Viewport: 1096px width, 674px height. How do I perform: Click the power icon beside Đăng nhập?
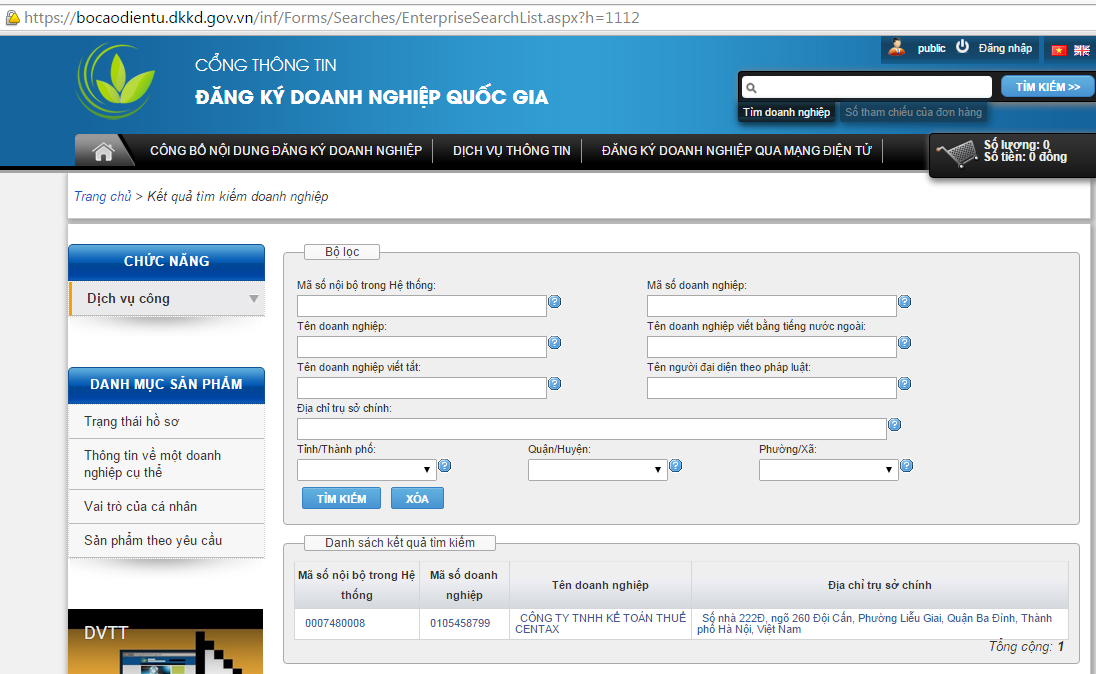pyautogui.click(x=963, y=47)
